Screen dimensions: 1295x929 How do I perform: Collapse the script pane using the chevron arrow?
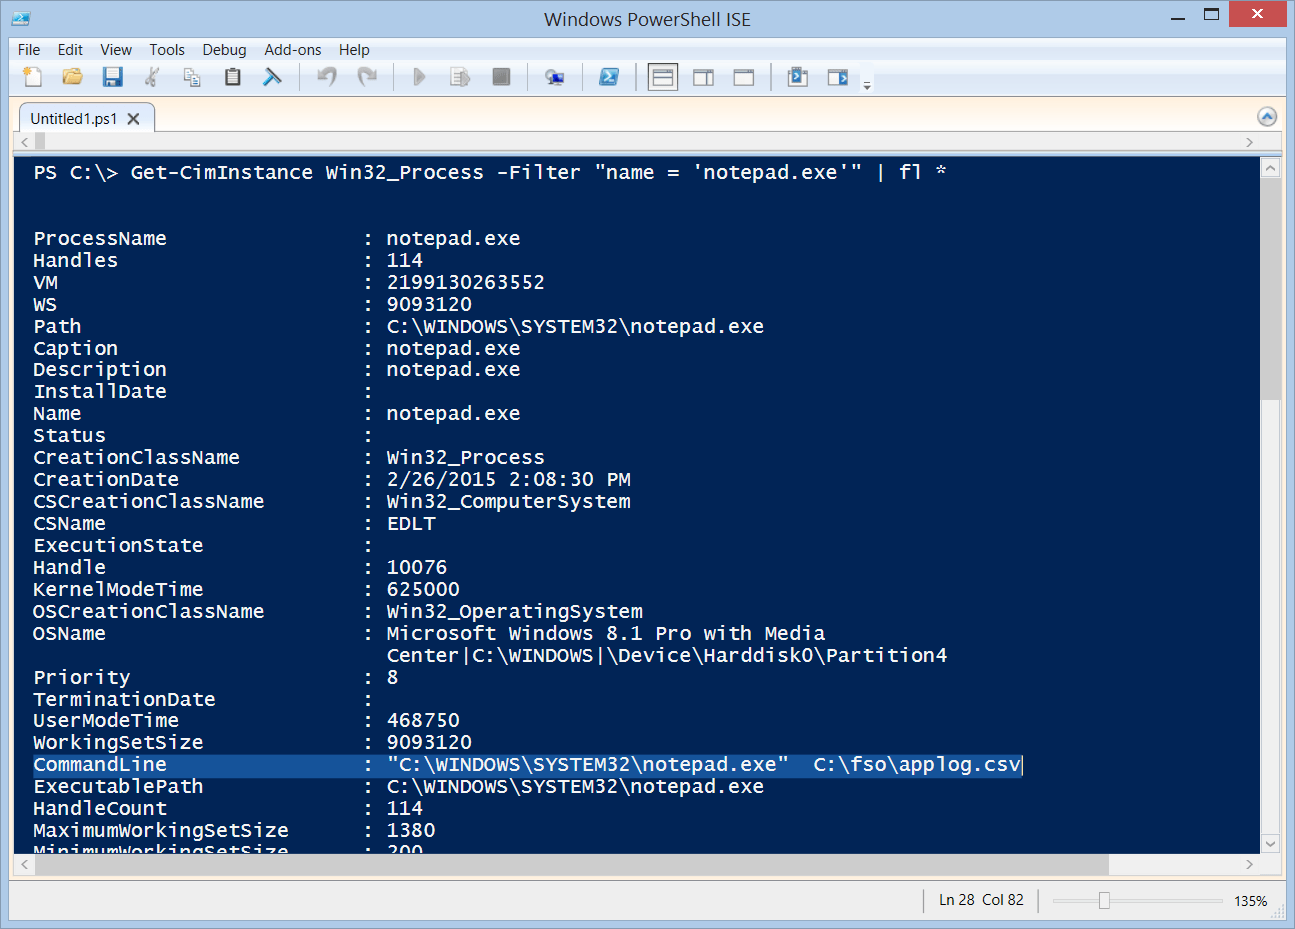[x=1267, y=116]
